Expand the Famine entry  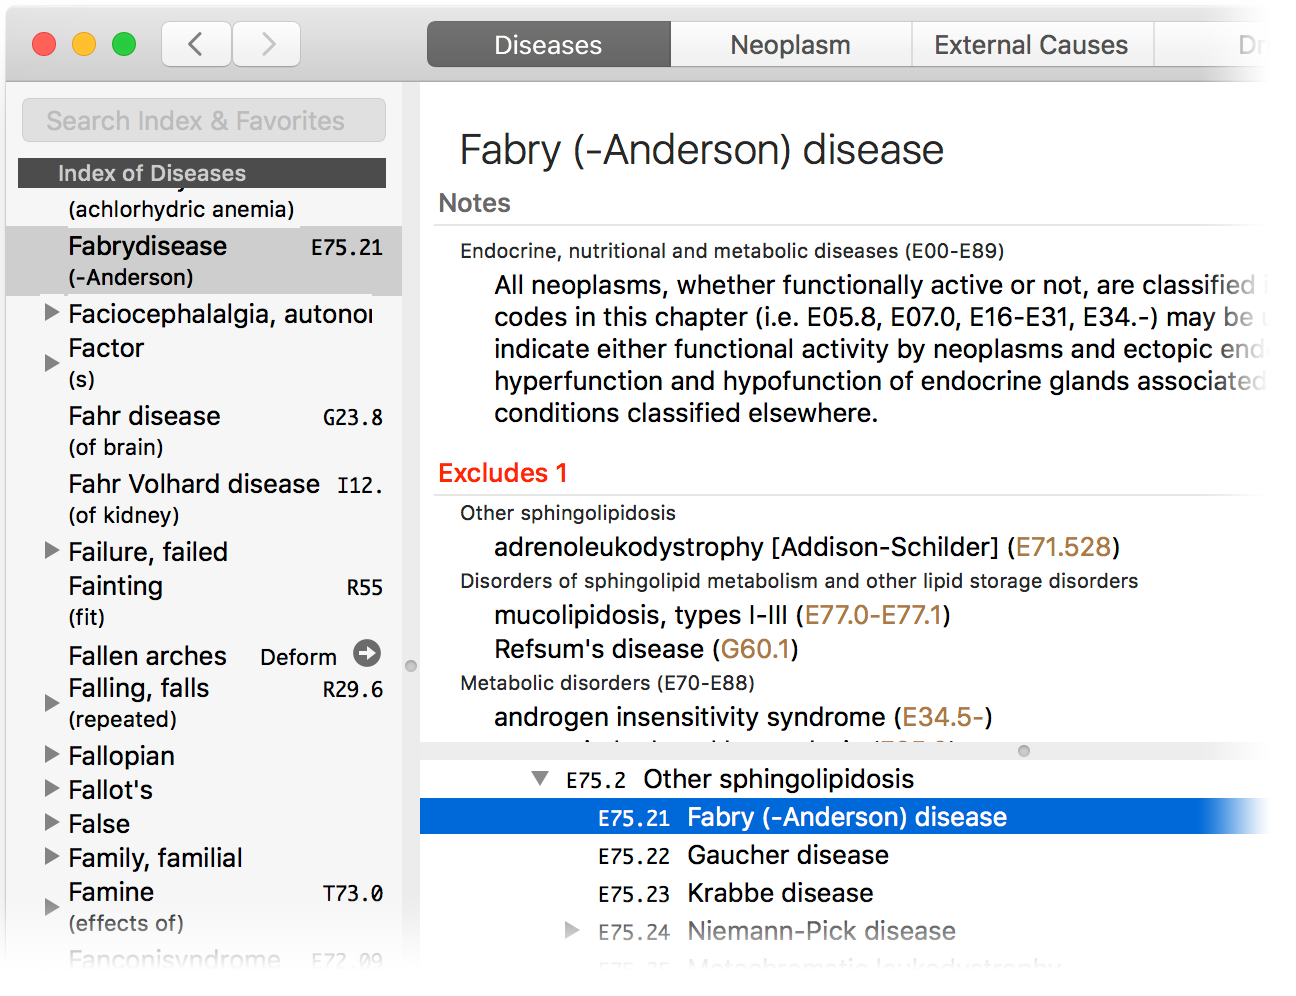52,906
